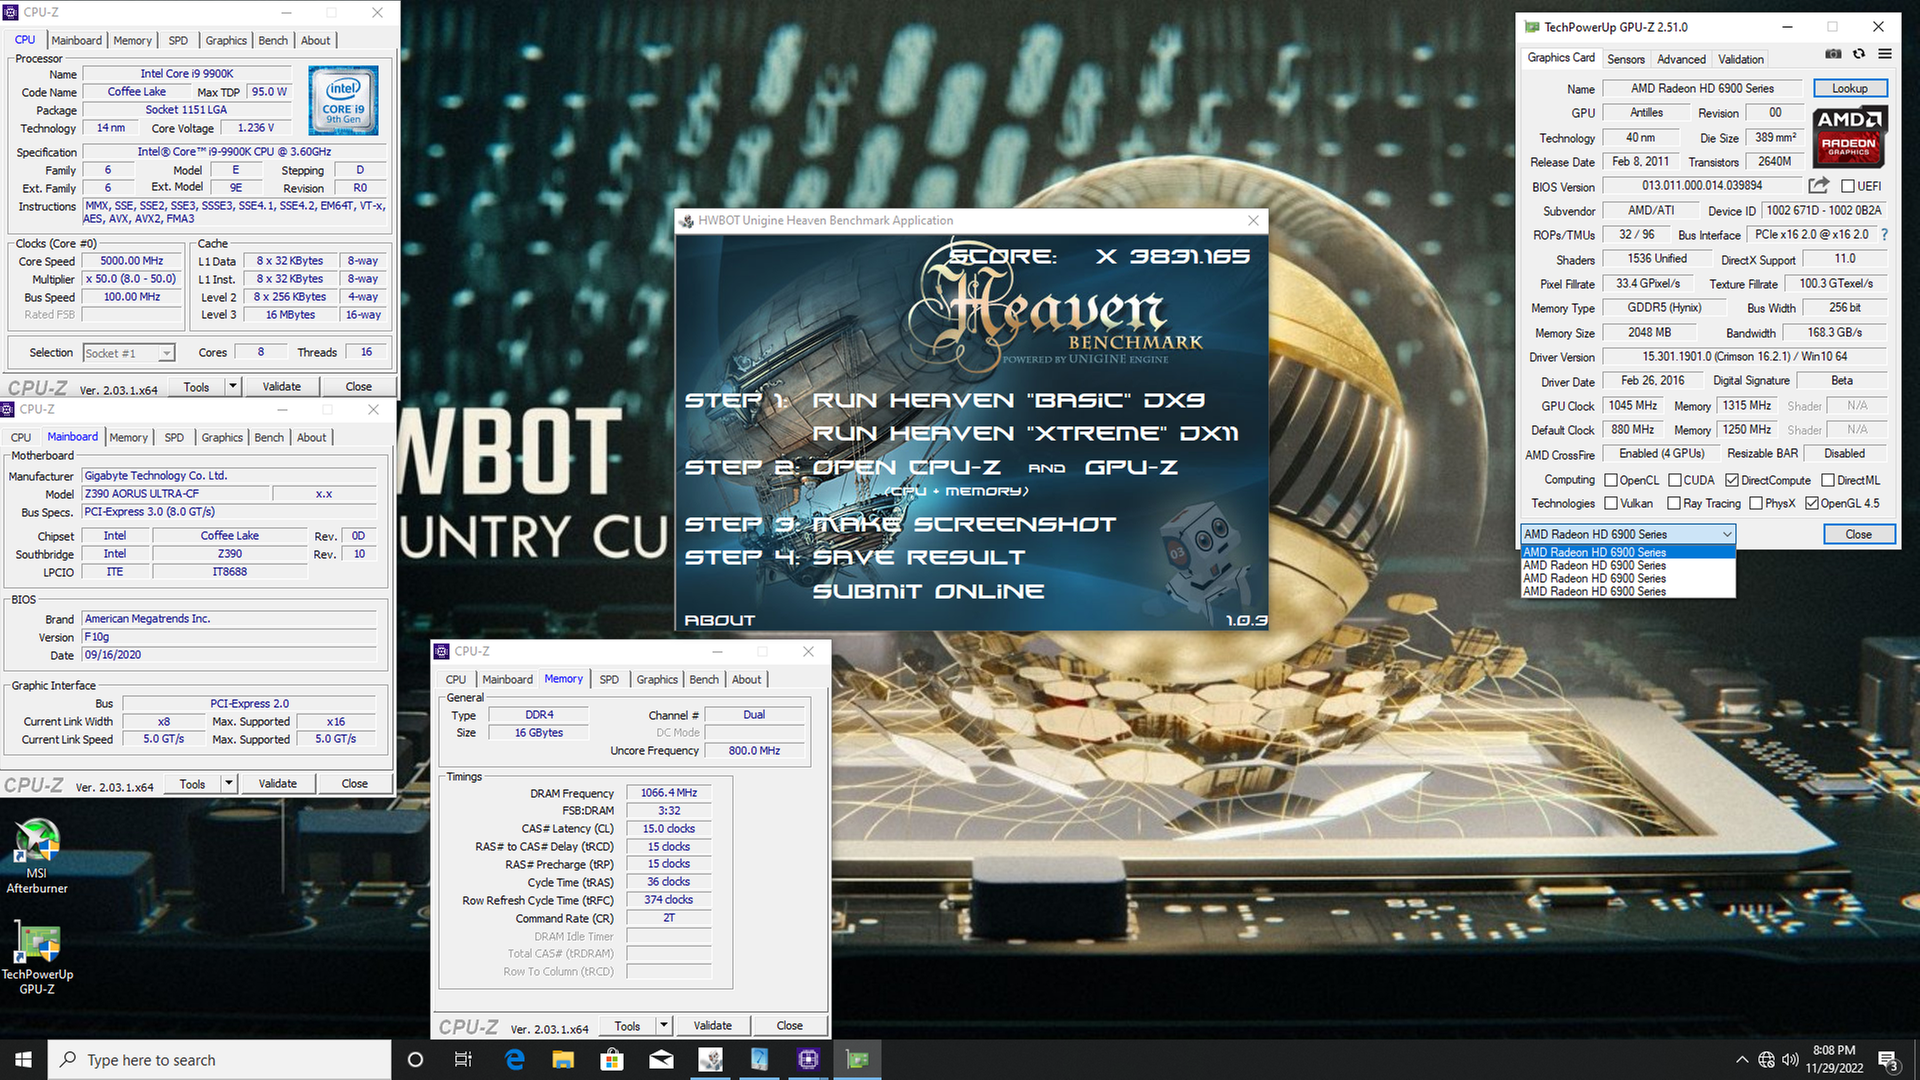Open Microsoft Store from taskbar
Viewport: 1920px width, 1080px height.
pyautogui.click(x=612, y=1059)
